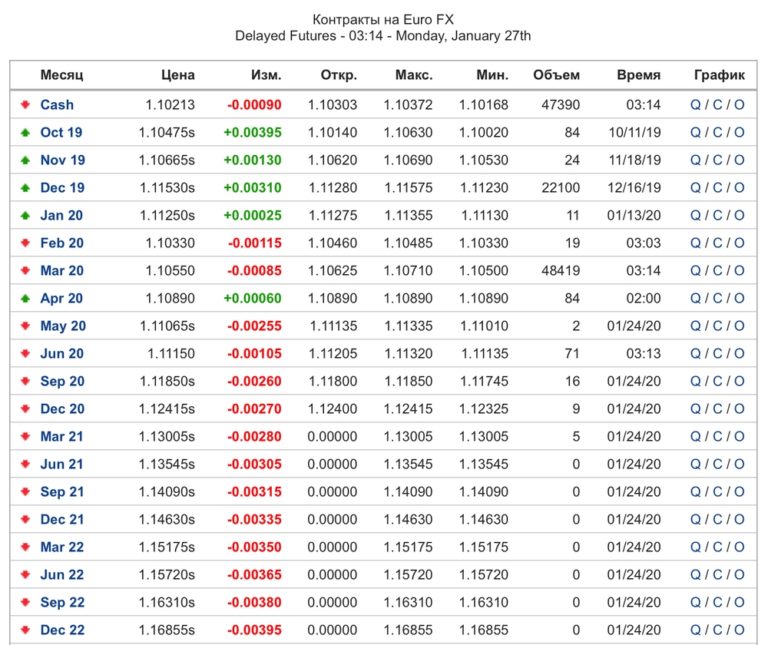
Task: Click the green up arrow beside Apr 20
Action: point(25,298)
